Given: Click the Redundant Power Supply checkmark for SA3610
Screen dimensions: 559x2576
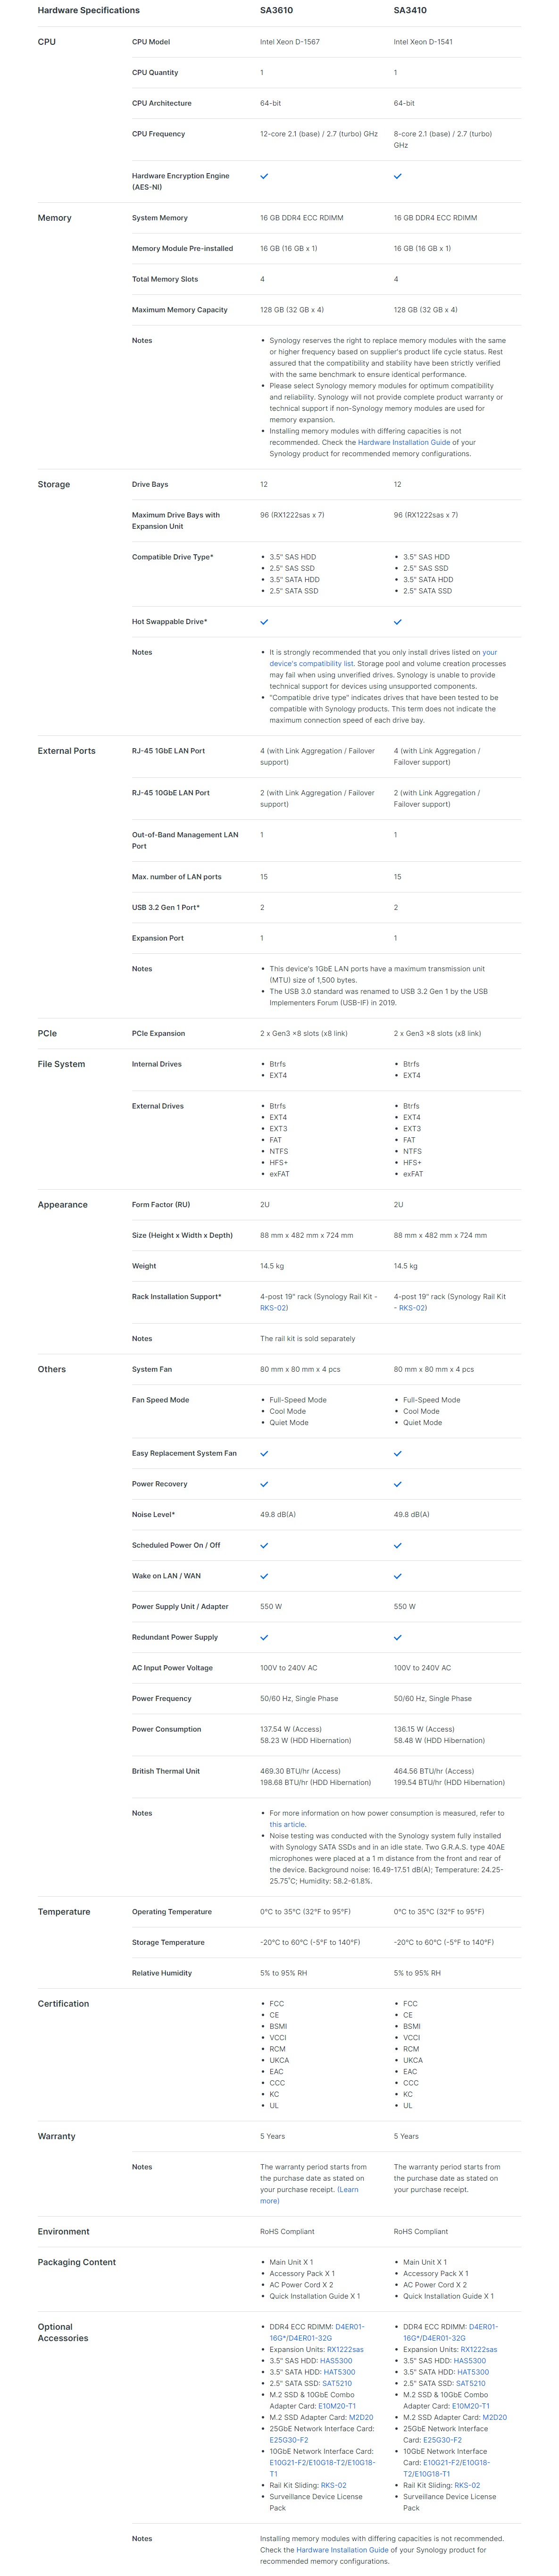Looking at the screenshot, I should click(264, 1637).
